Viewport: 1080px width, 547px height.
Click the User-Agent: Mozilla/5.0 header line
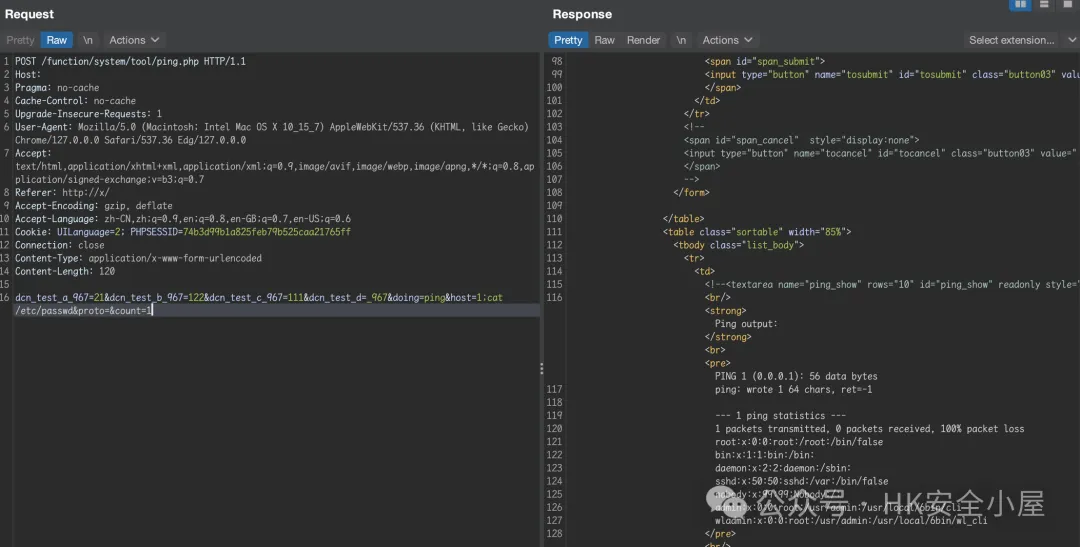(x=272, y=127)
